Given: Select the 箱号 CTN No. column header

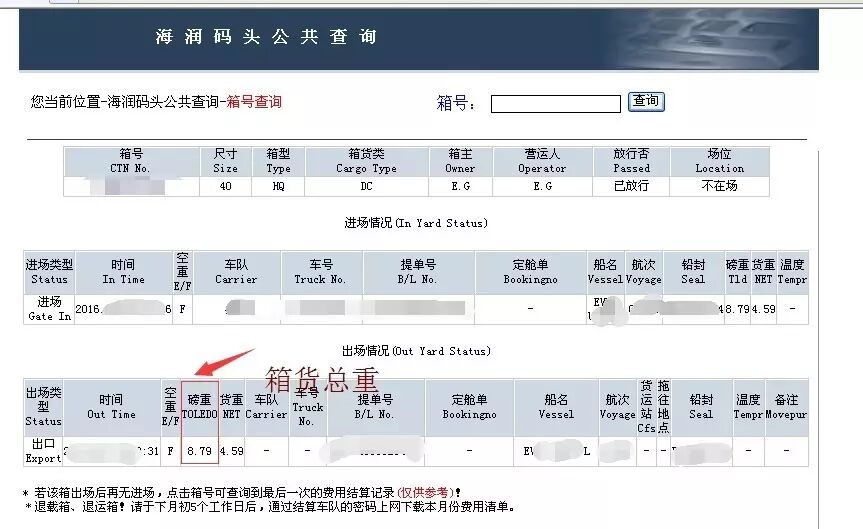Looking at the screenshot, I should (x=131, y=161).
